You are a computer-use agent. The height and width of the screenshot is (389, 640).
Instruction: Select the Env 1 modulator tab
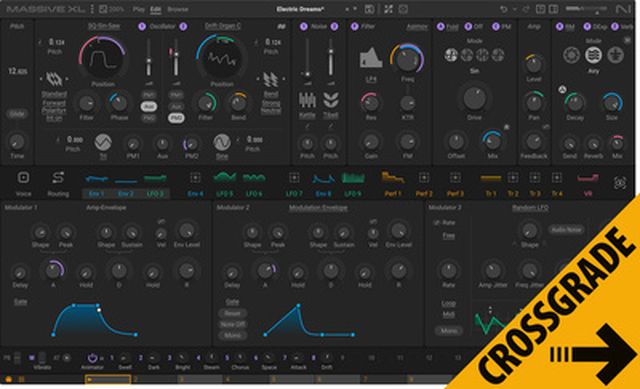[97, 194]
